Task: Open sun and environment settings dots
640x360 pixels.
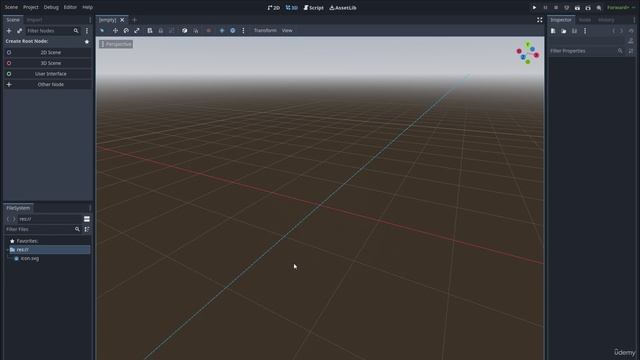Action: tap(243, 31)
